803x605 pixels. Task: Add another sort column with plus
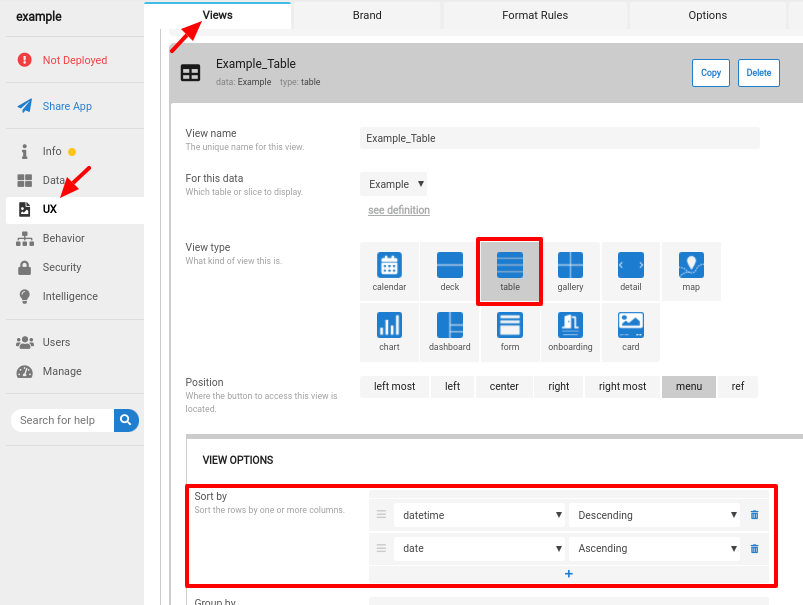[x=568, y=574]
